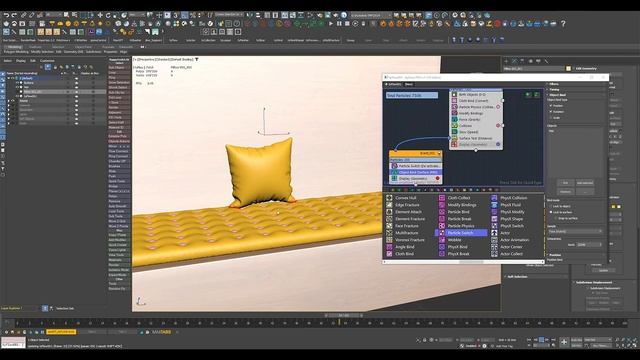Open the Sample Face dropdown
This screenshot has width=640, height=360.
click(x=575, y=231)
